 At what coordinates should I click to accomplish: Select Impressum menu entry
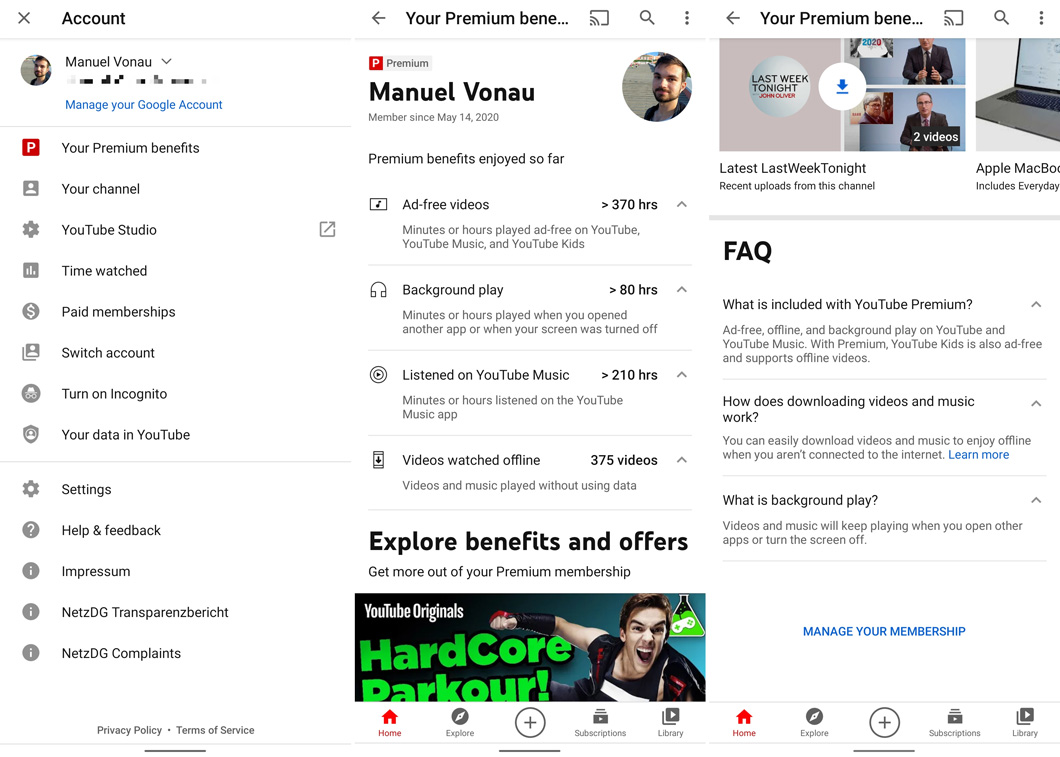point(175,571)
